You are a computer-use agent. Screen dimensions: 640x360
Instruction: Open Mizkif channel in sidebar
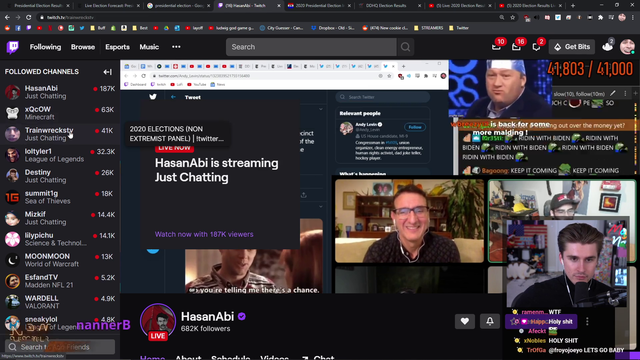[60, 218]
